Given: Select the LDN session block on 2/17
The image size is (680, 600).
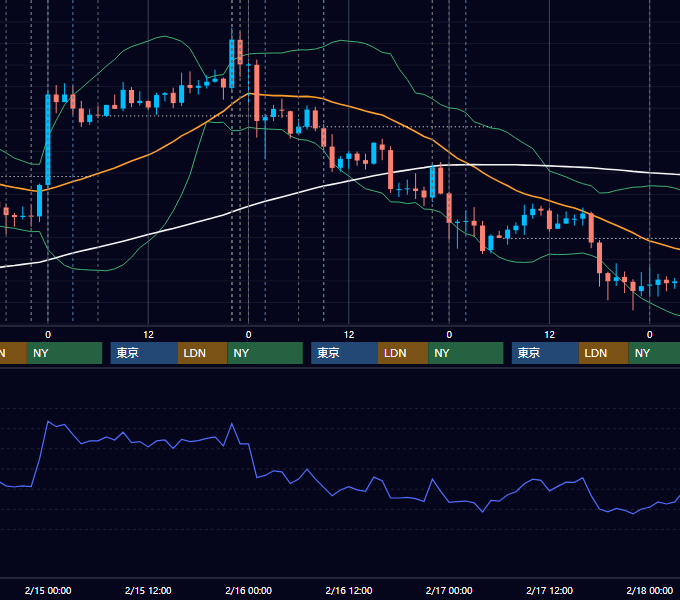Looking at the screenshot, I should click(604, 353).
